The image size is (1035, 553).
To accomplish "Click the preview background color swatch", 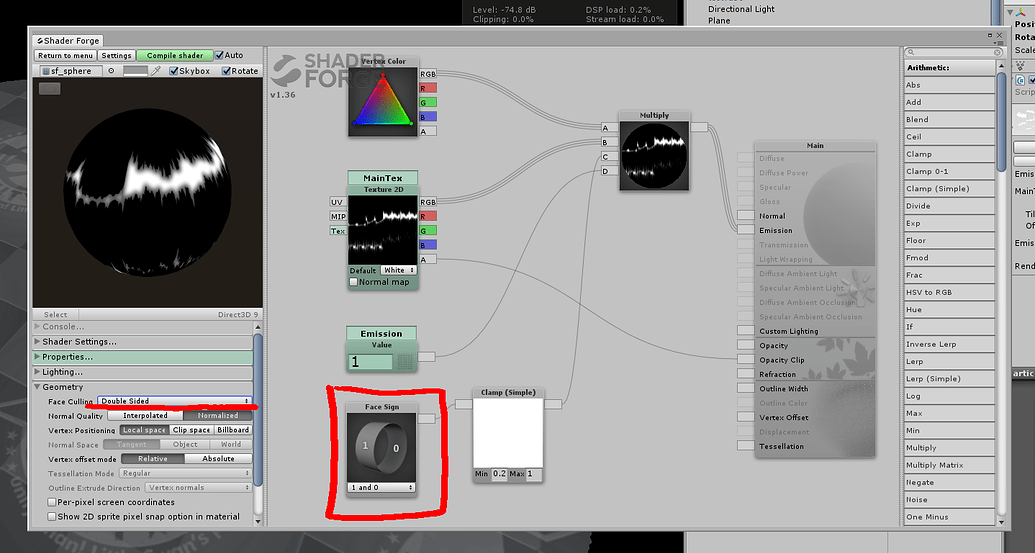I will pos(135,71).
